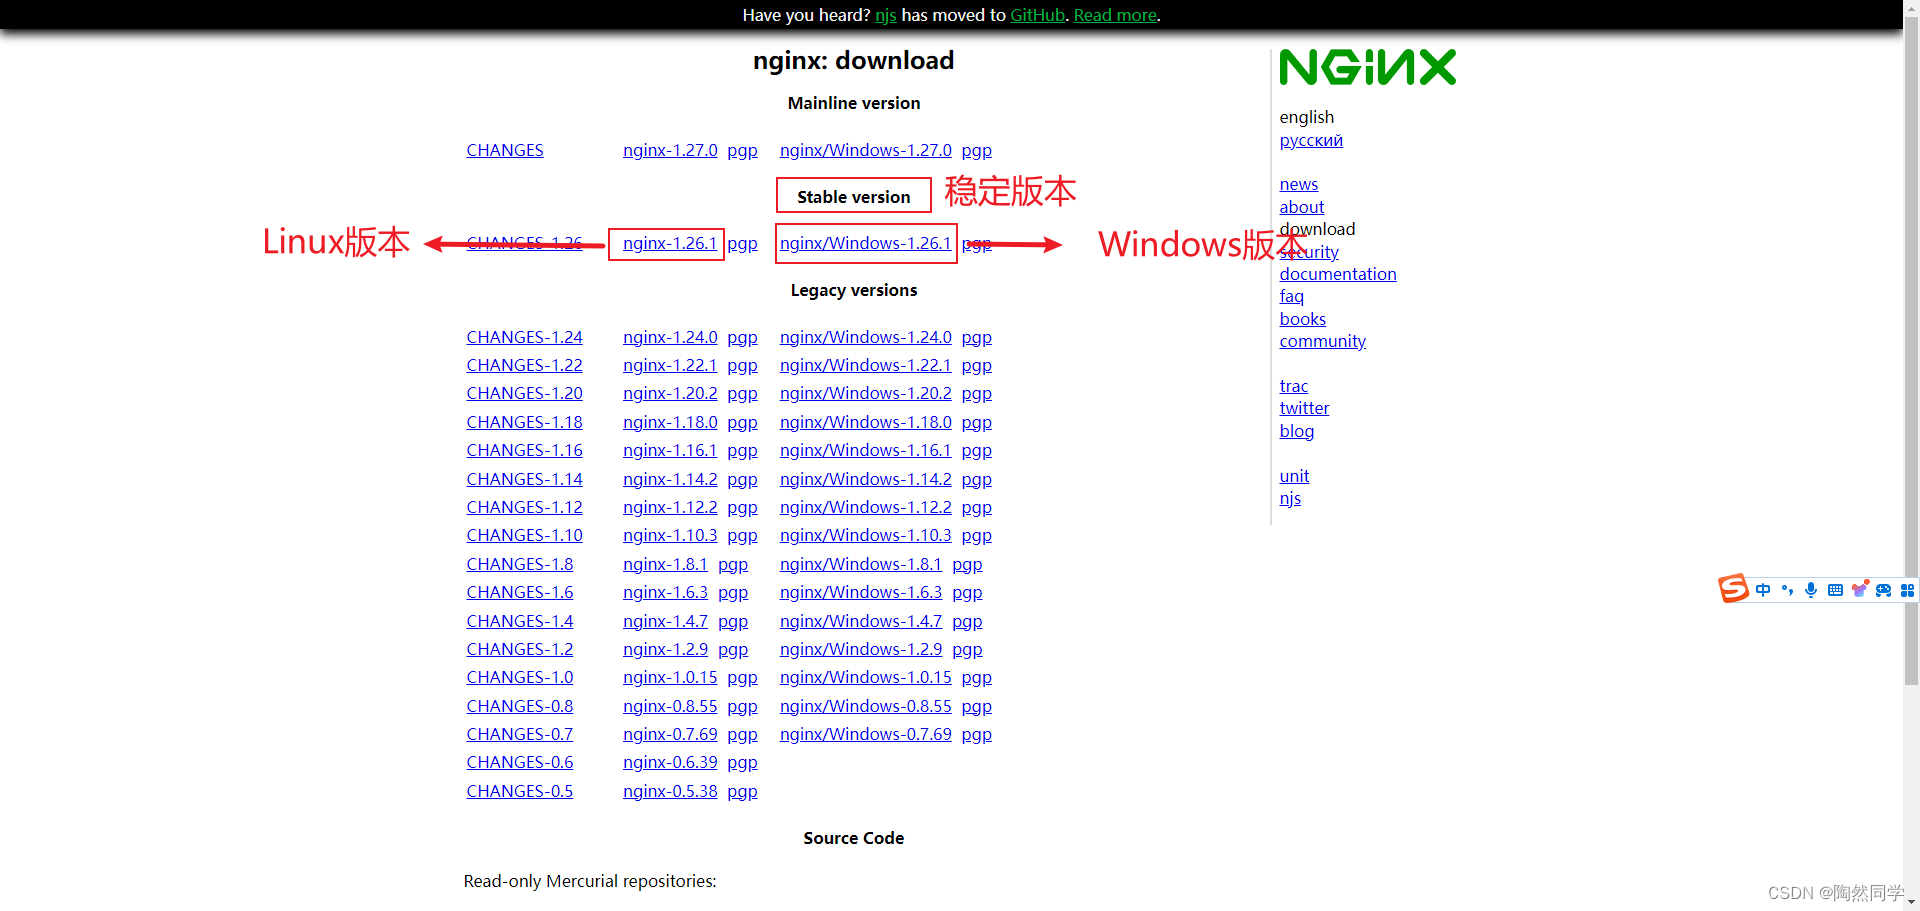
Task: Open the community sidebar link
Action: 1322,341
